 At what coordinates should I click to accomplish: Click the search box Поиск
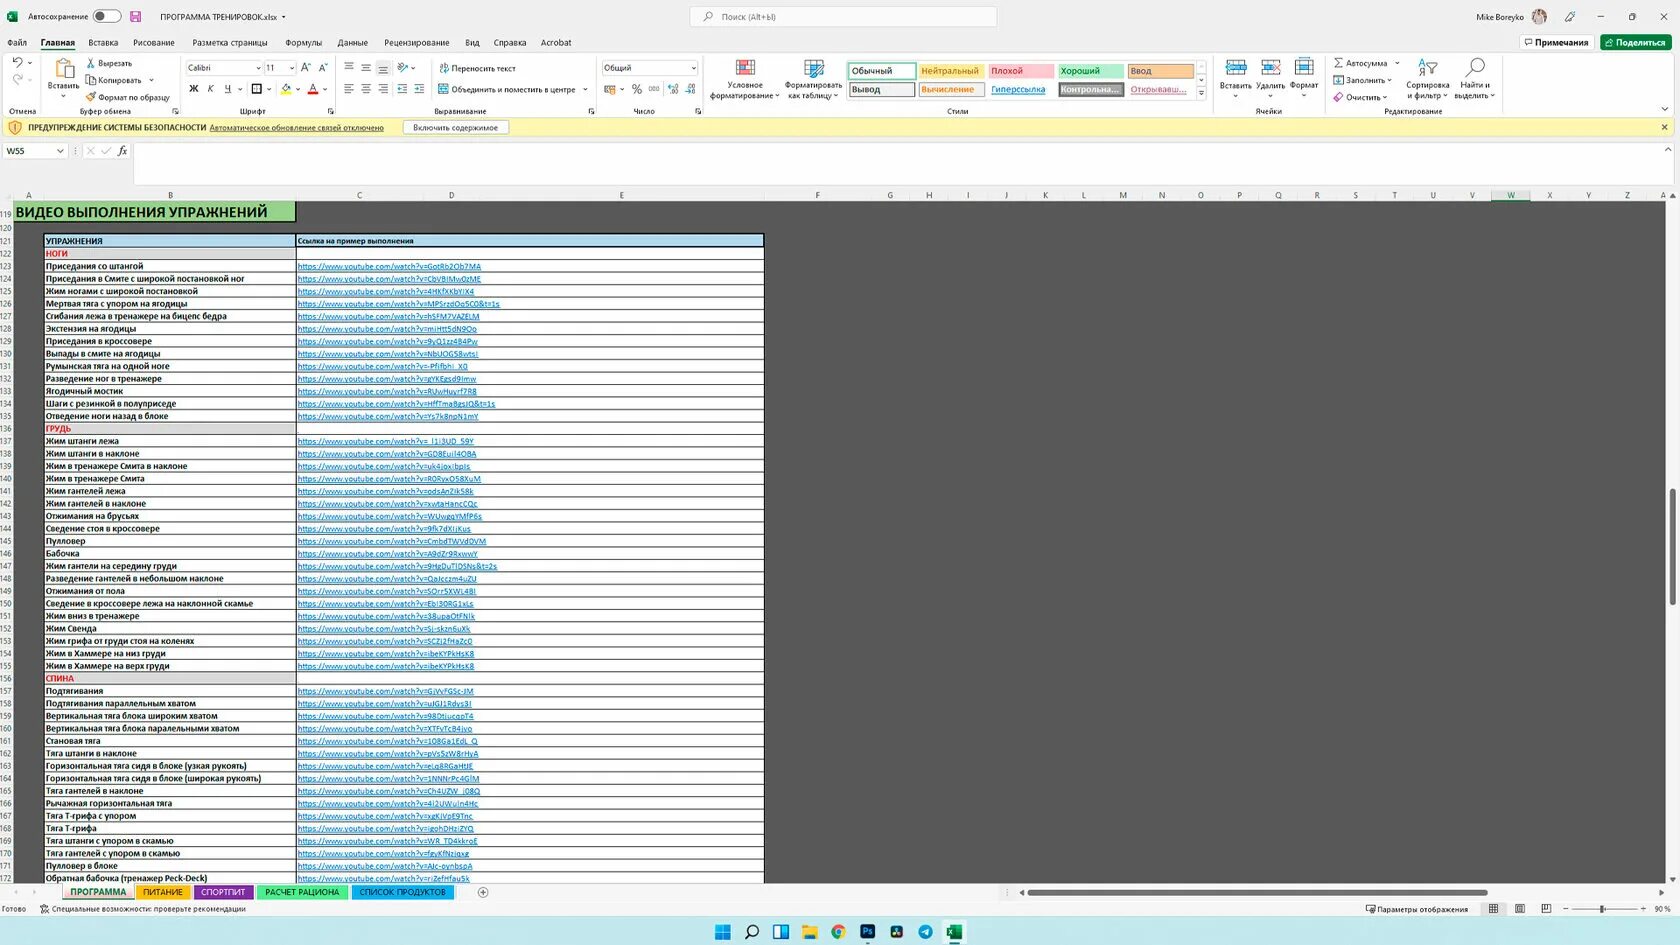coord(843,17)
